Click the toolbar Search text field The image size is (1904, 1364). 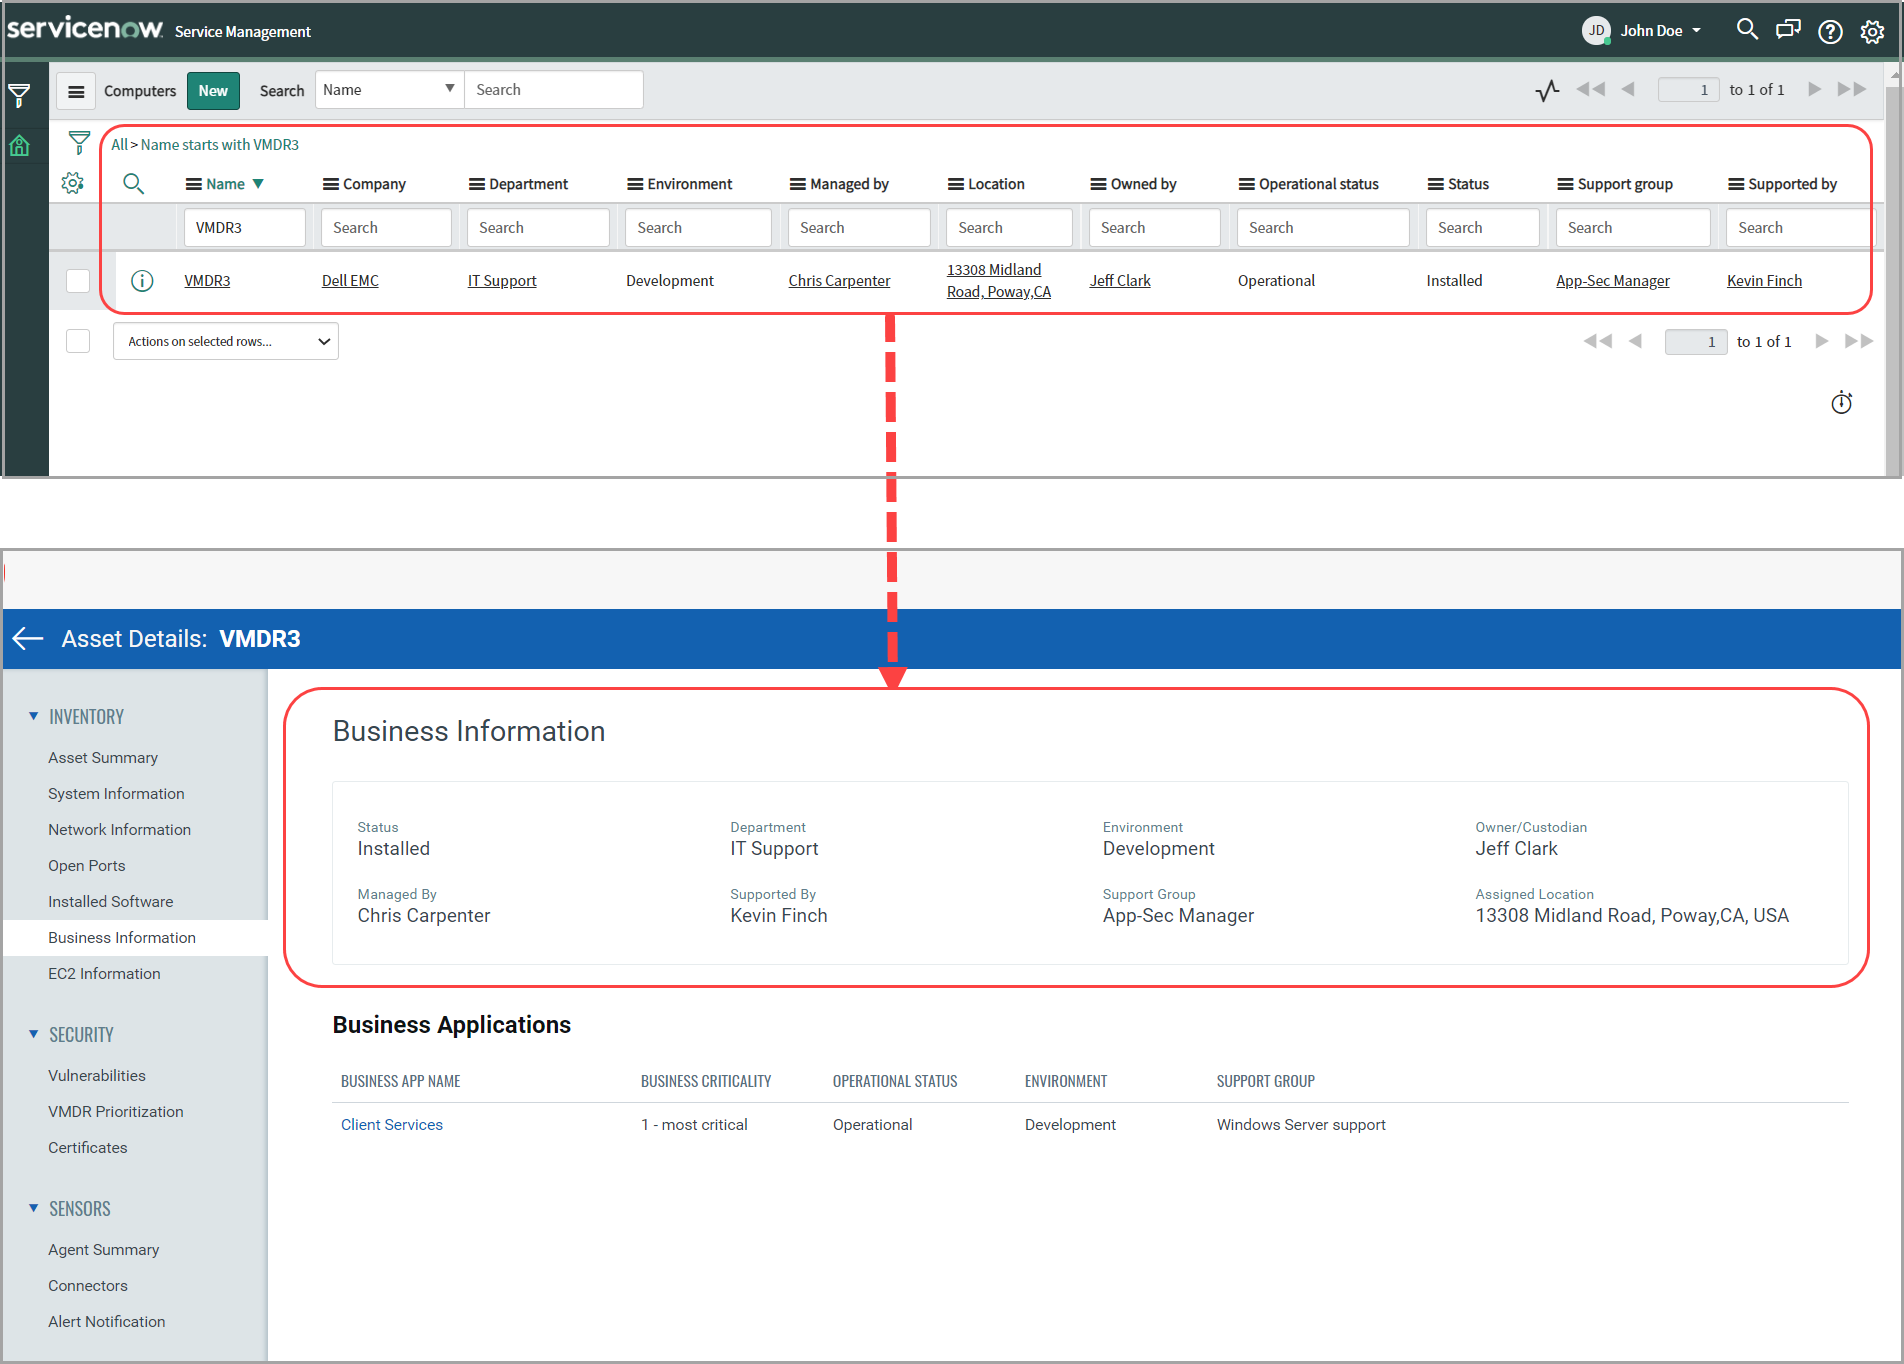[x=554, y=90]
